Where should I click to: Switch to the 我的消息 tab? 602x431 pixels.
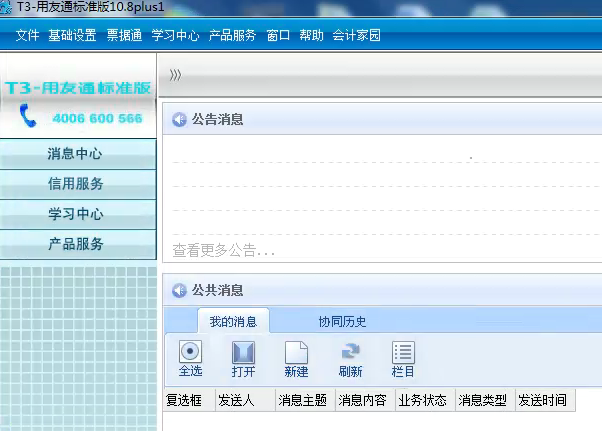[x=233, y=321]
